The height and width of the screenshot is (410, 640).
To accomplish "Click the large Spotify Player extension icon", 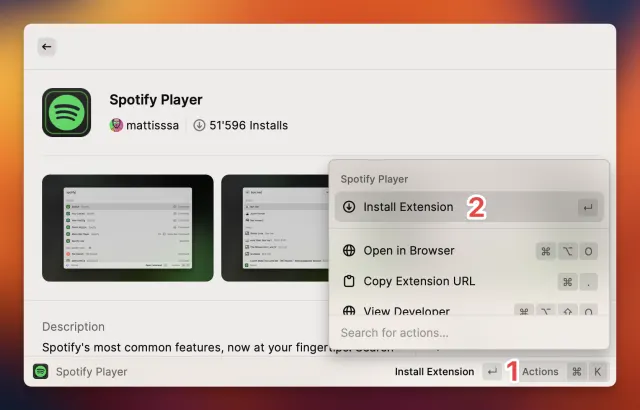I will (x=67, y=112).
